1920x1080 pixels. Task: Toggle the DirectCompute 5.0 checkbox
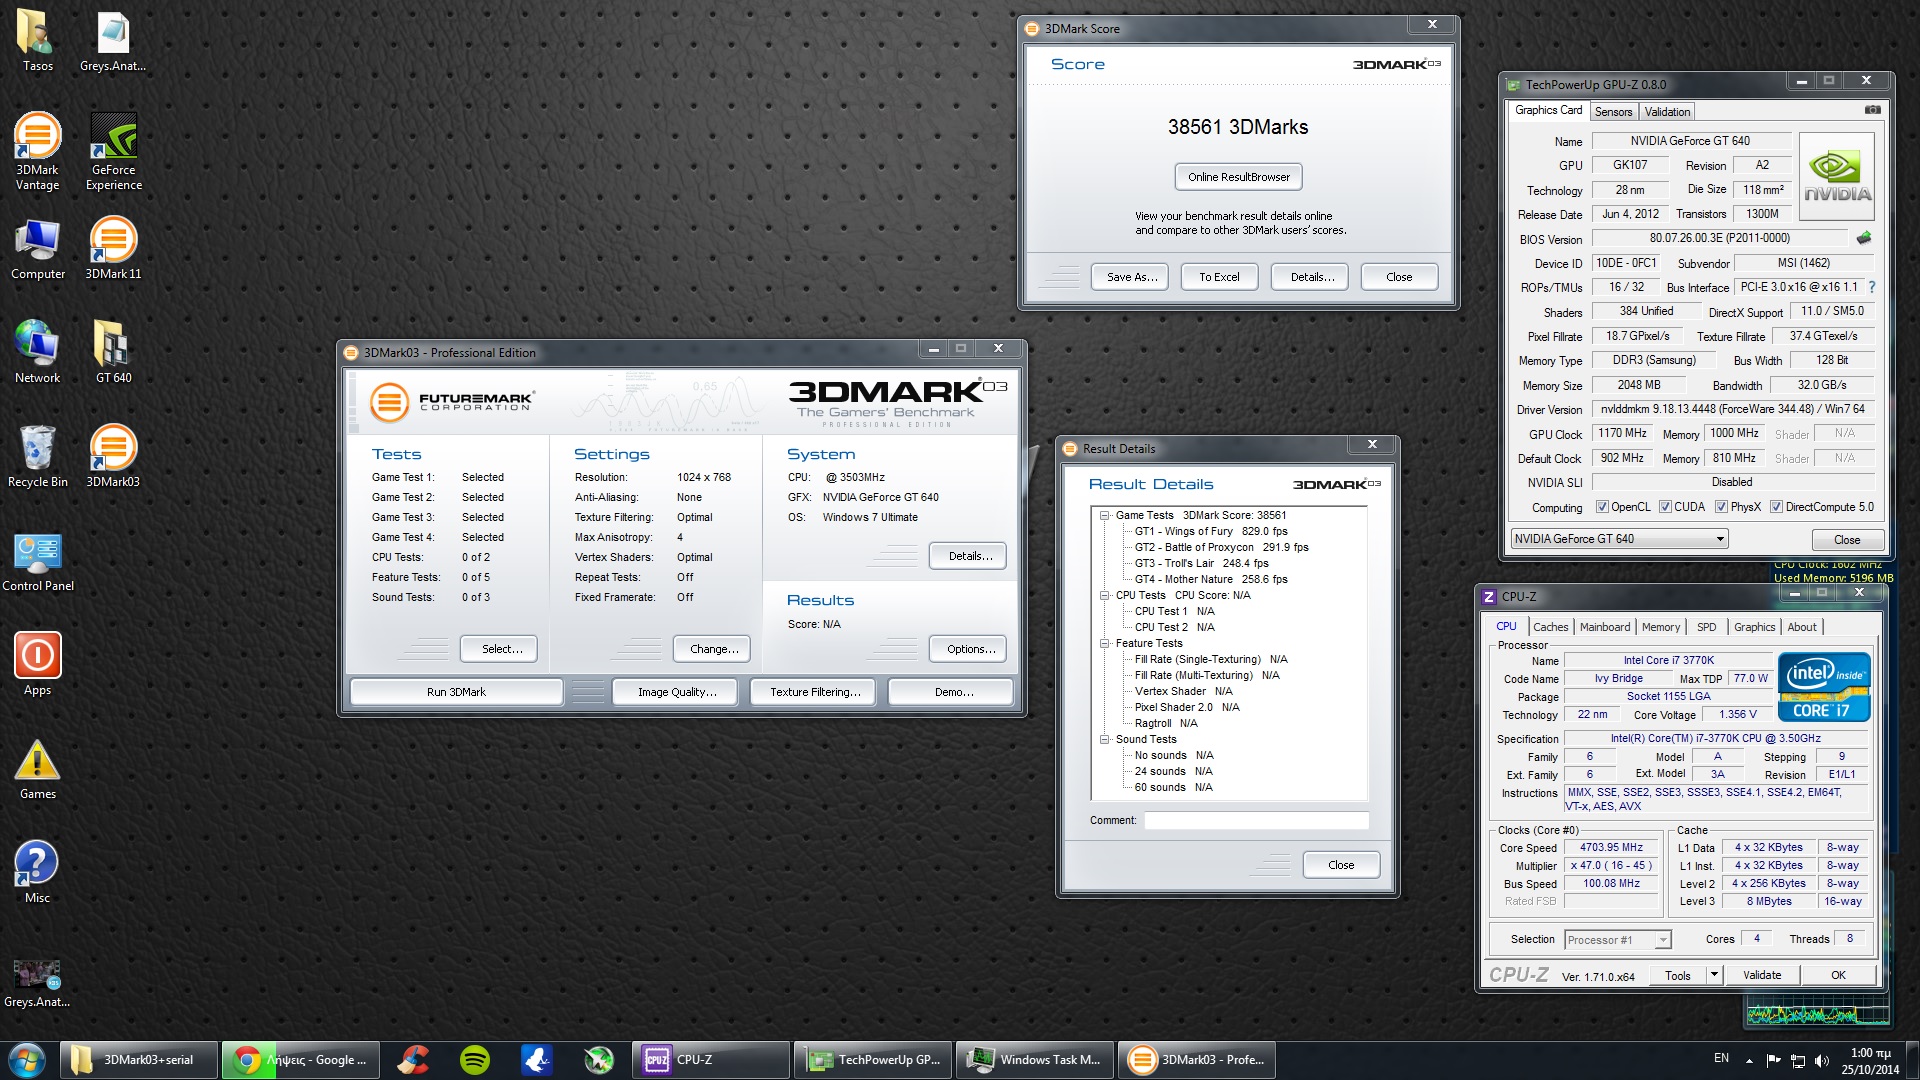[1777, 507]
